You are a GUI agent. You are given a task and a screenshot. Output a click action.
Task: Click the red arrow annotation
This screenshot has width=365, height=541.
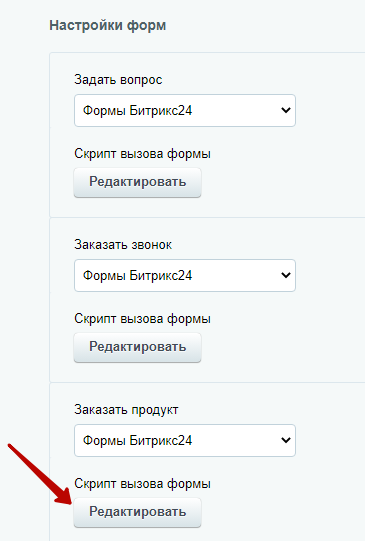tap(40, 474)
